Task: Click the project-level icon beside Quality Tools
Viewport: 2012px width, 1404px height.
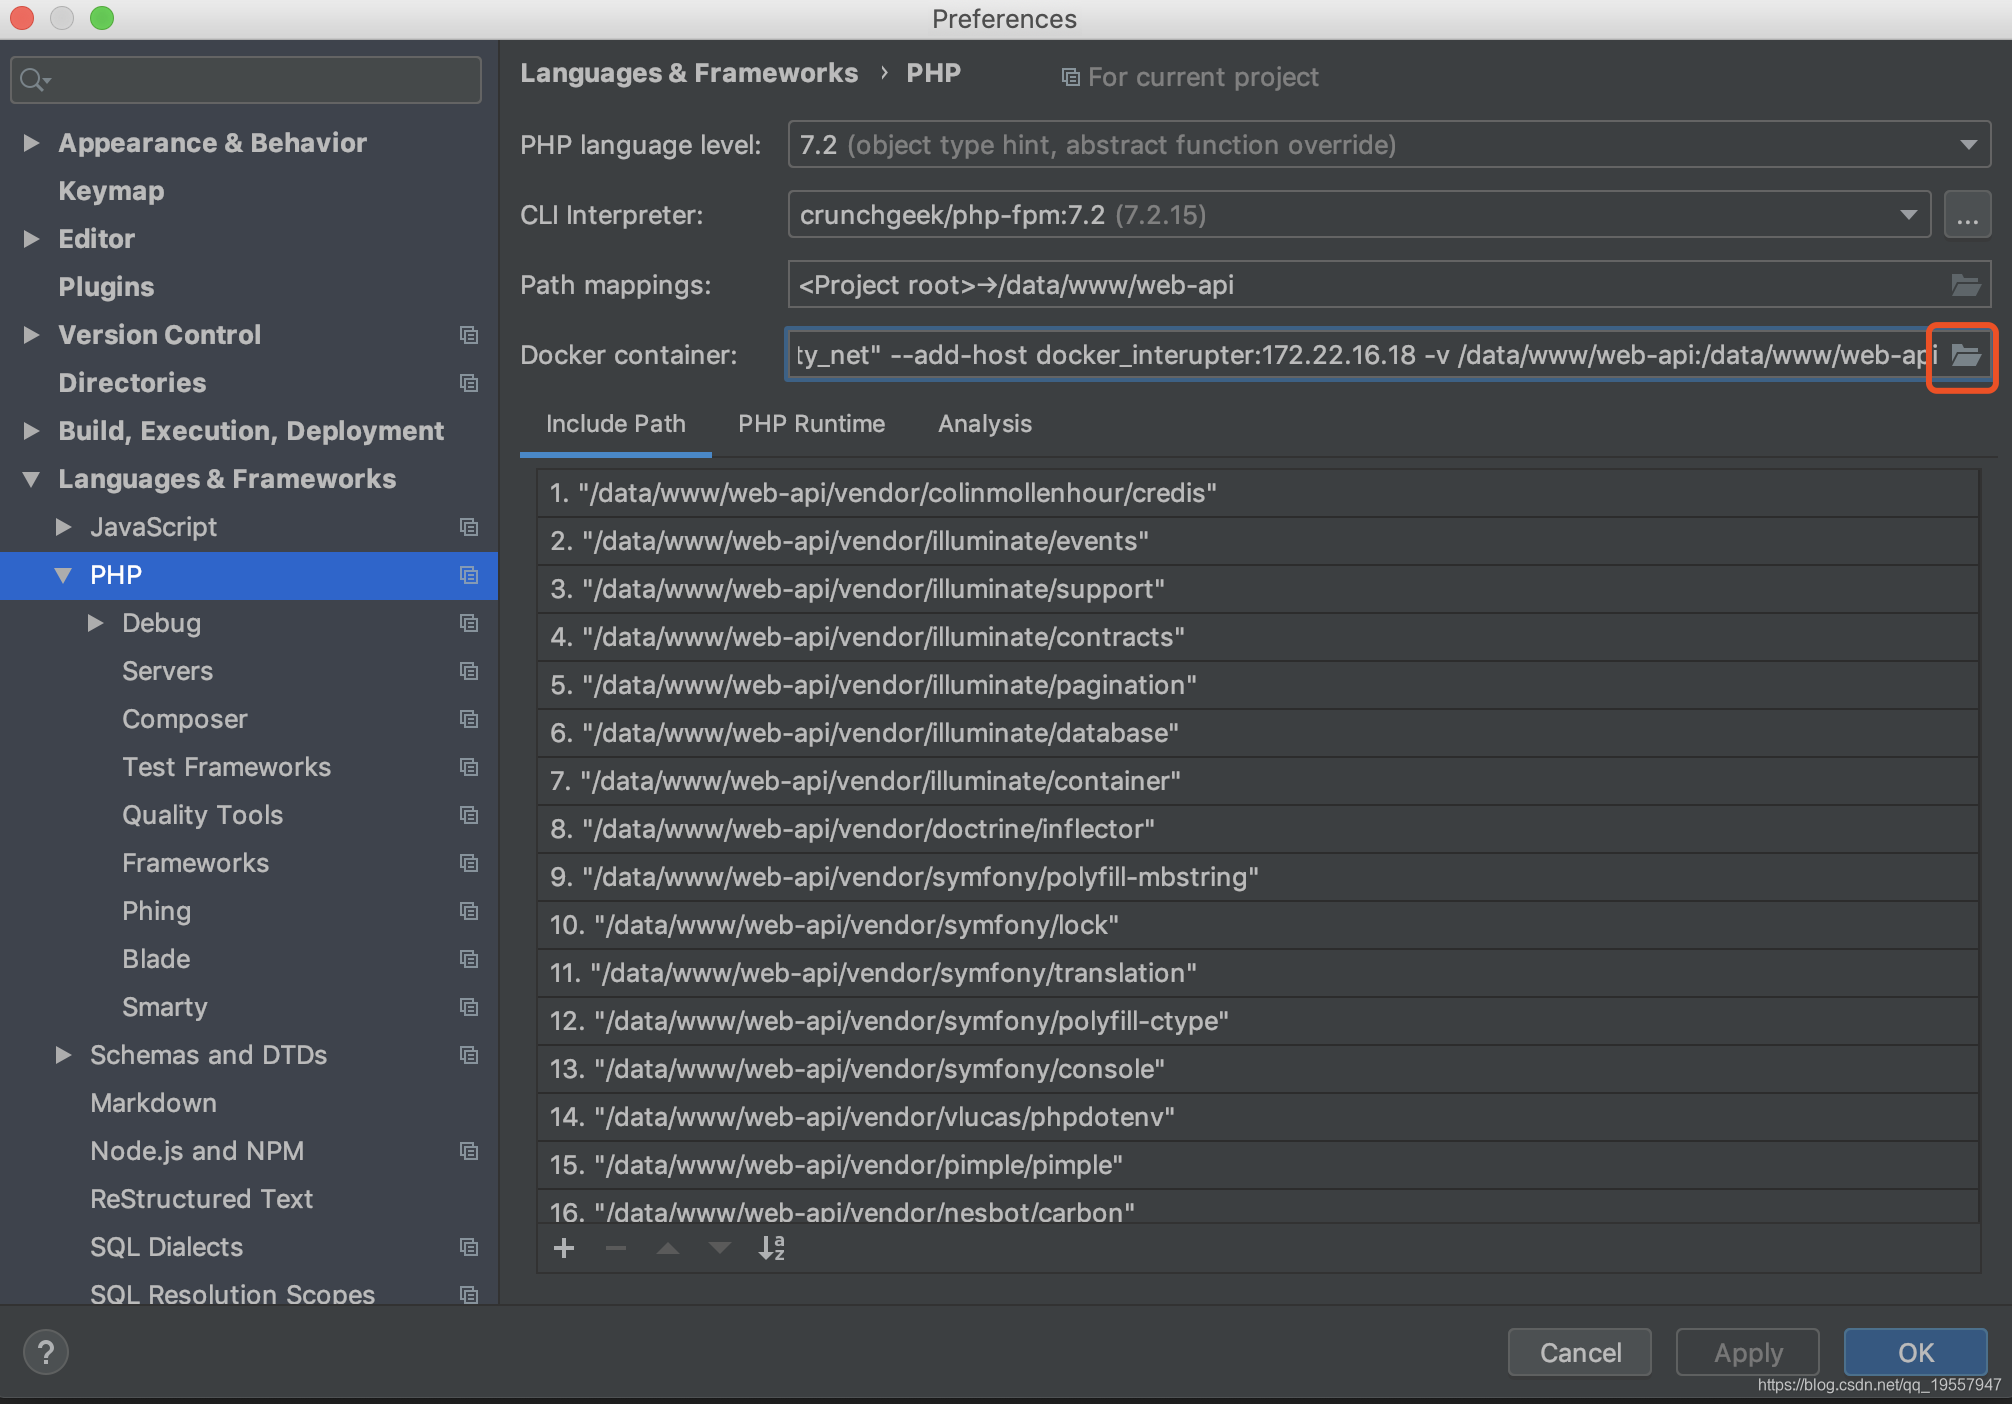Action: (469, 815)
